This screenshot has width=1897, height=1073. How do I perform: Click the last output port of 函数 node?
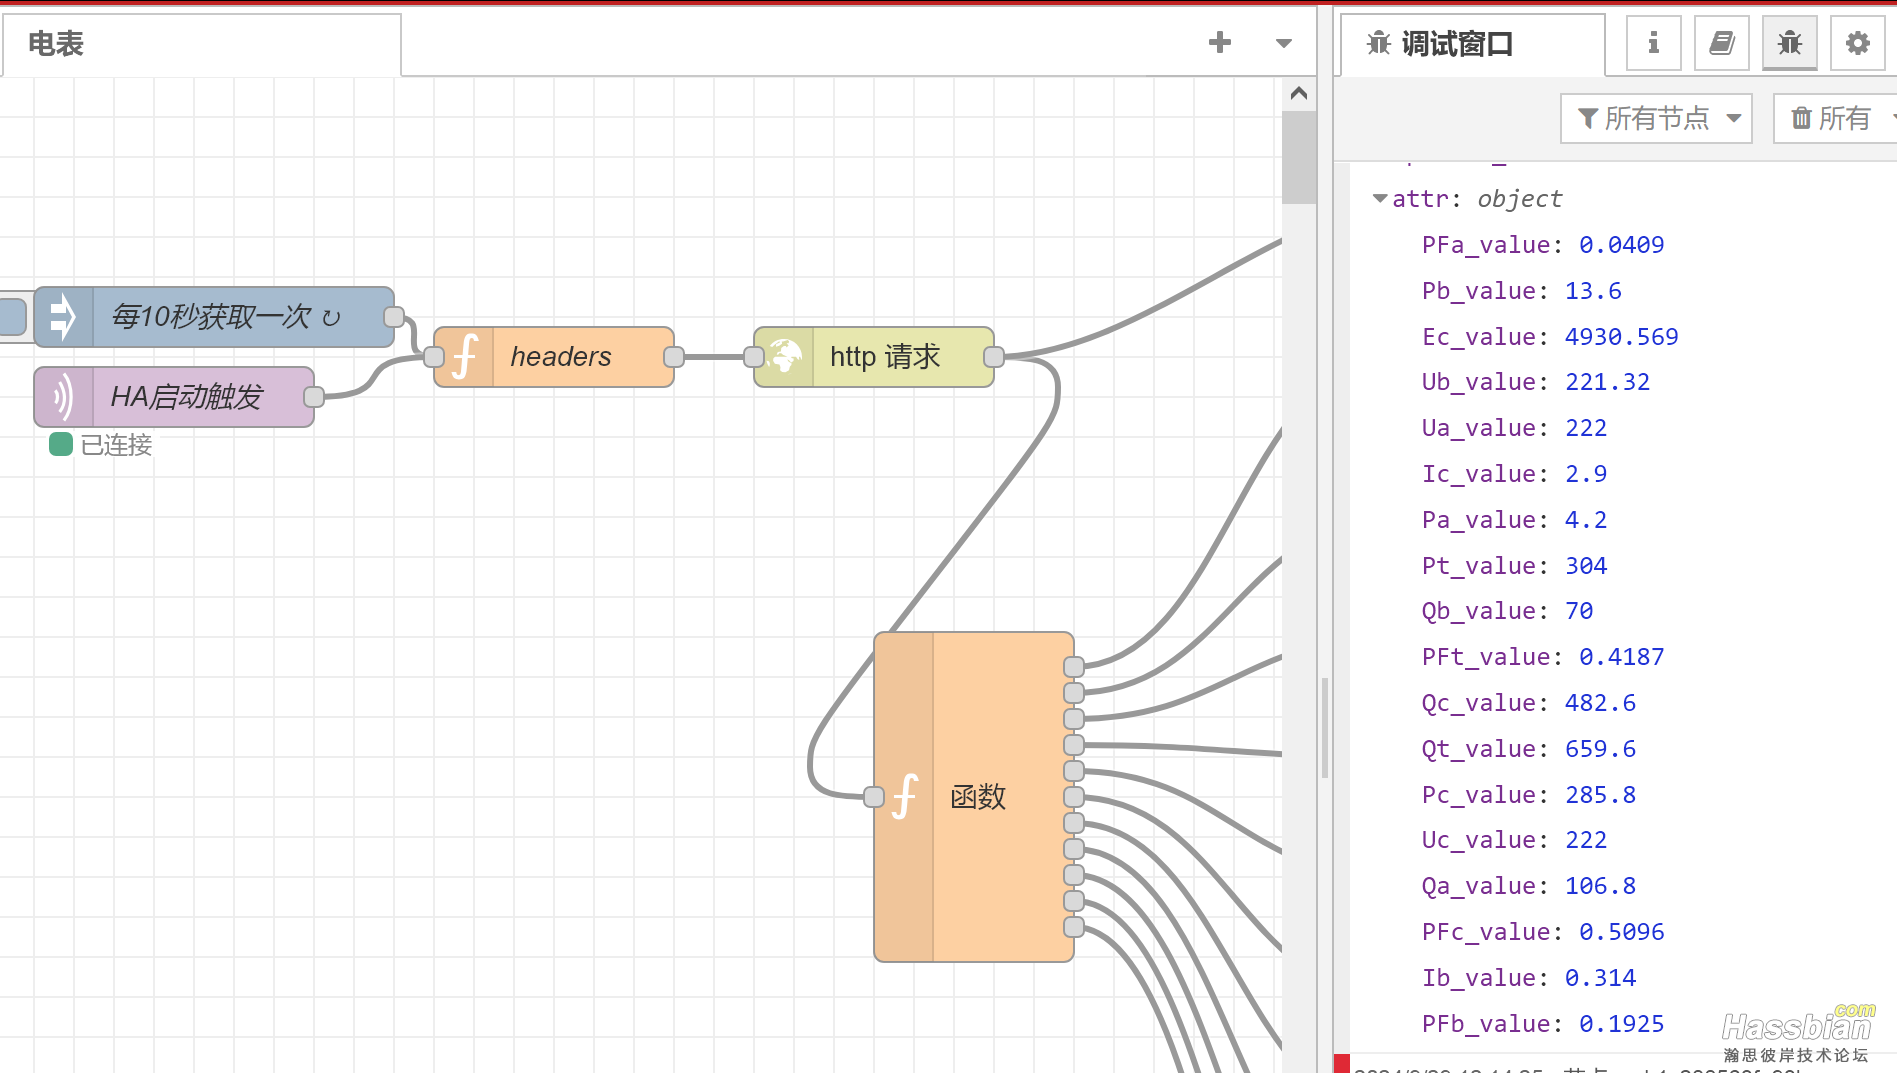(1074, 927)
